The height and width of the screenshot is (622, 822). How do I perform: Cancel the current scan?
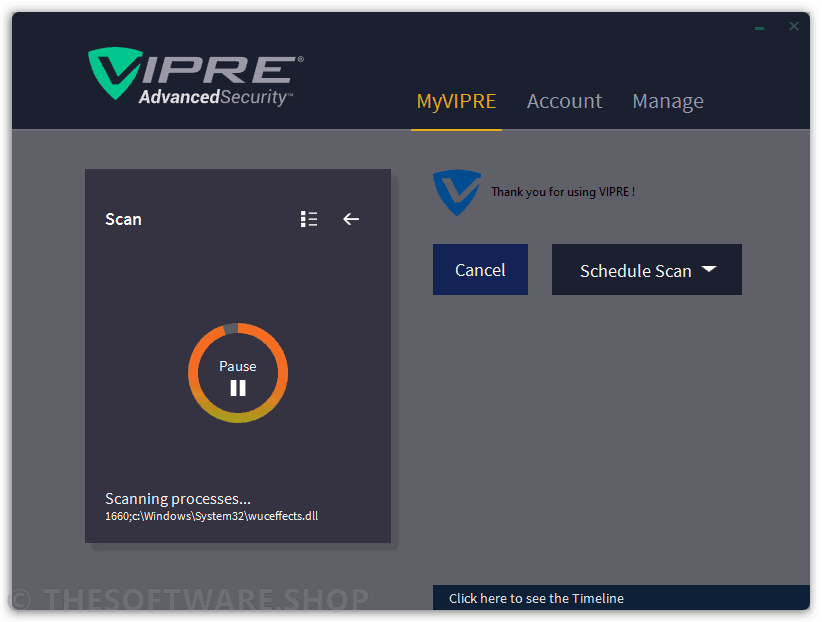(x=480, y=270)
